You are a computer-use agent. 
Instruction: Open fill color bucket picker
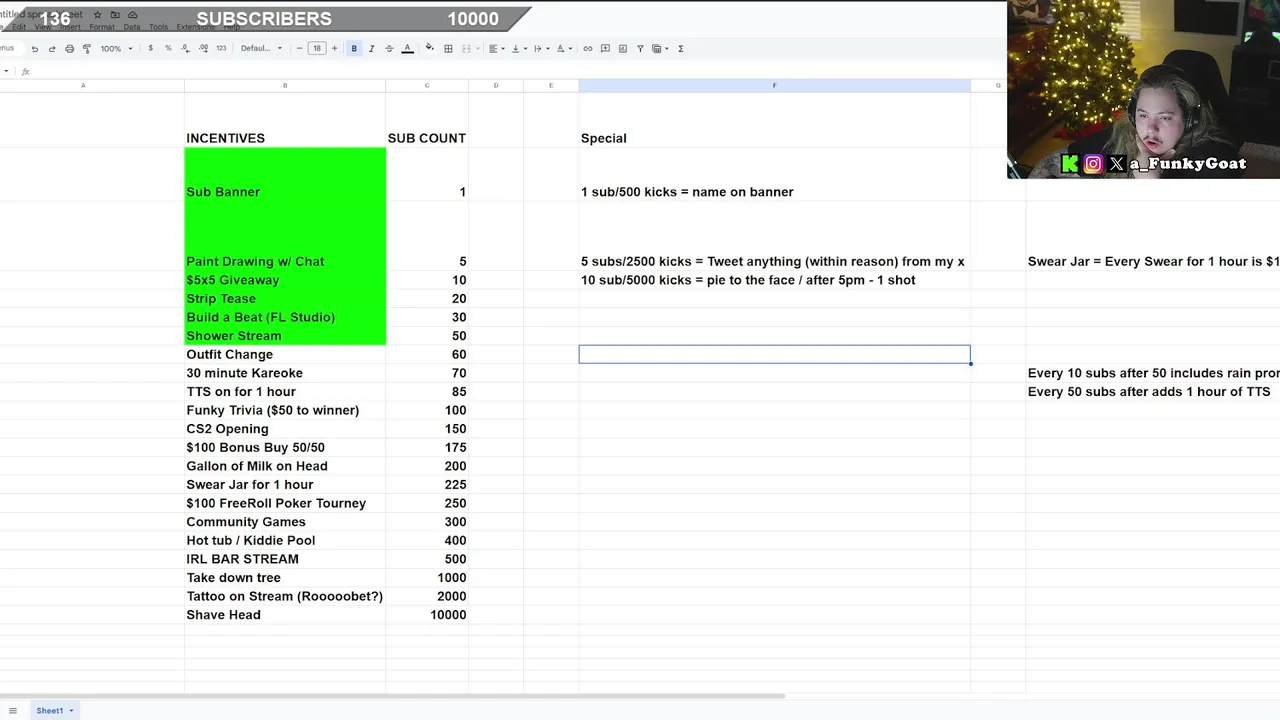(429, 48)
